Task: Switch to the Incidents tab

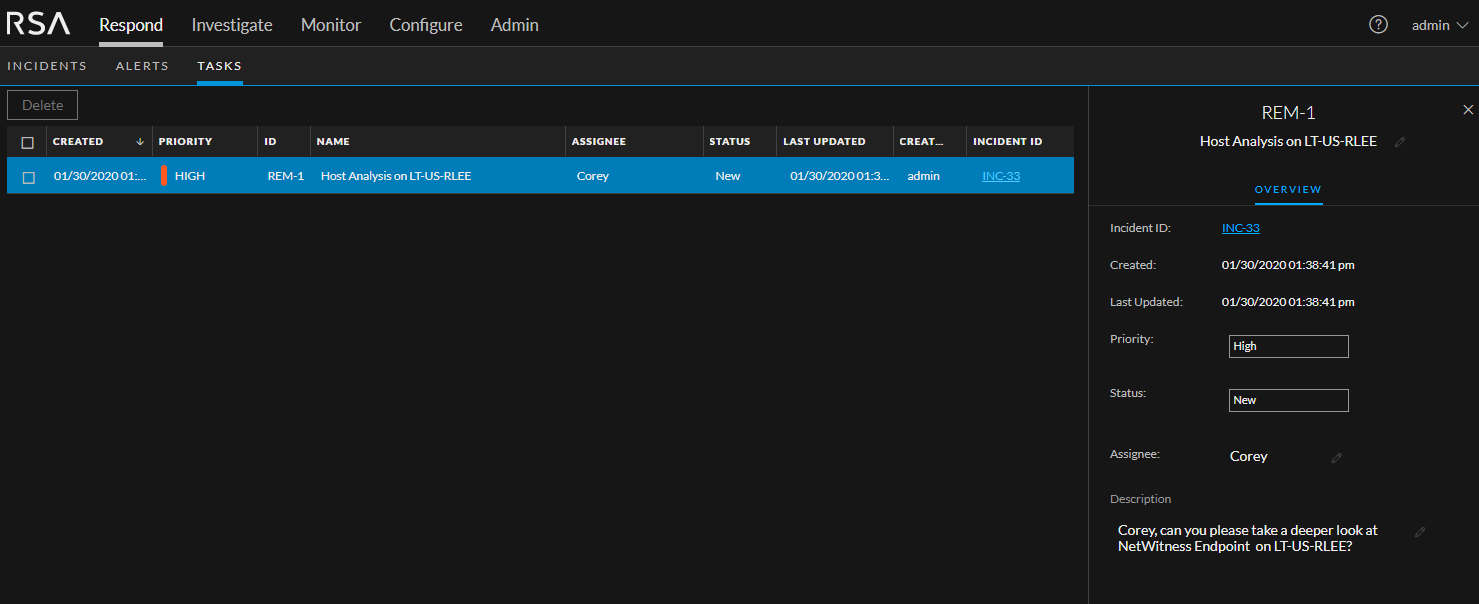Action: pyautogui.click(x=47, y=66)
